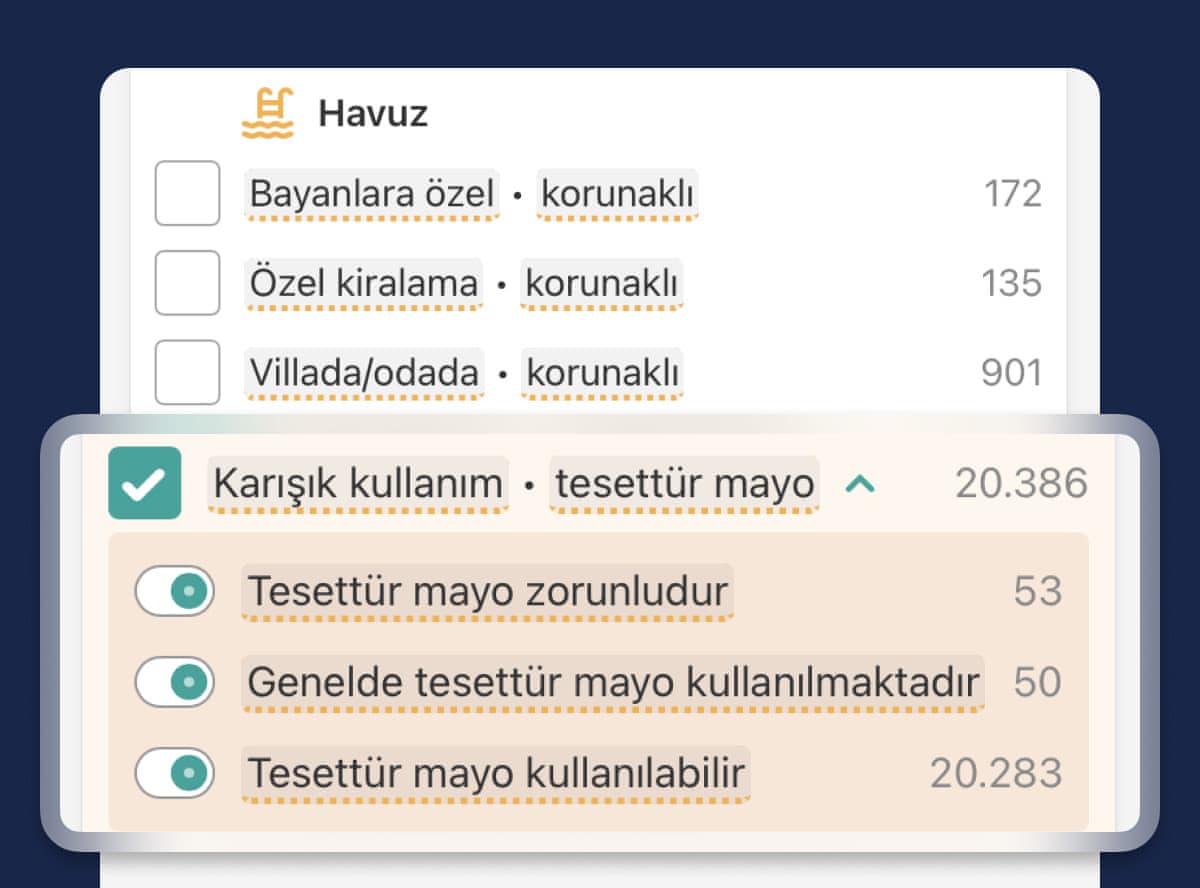1200x888 pixels.
Task: Check the Bayanlara özel checkbox
Action: pyautogui.click(x=187, y=193)
